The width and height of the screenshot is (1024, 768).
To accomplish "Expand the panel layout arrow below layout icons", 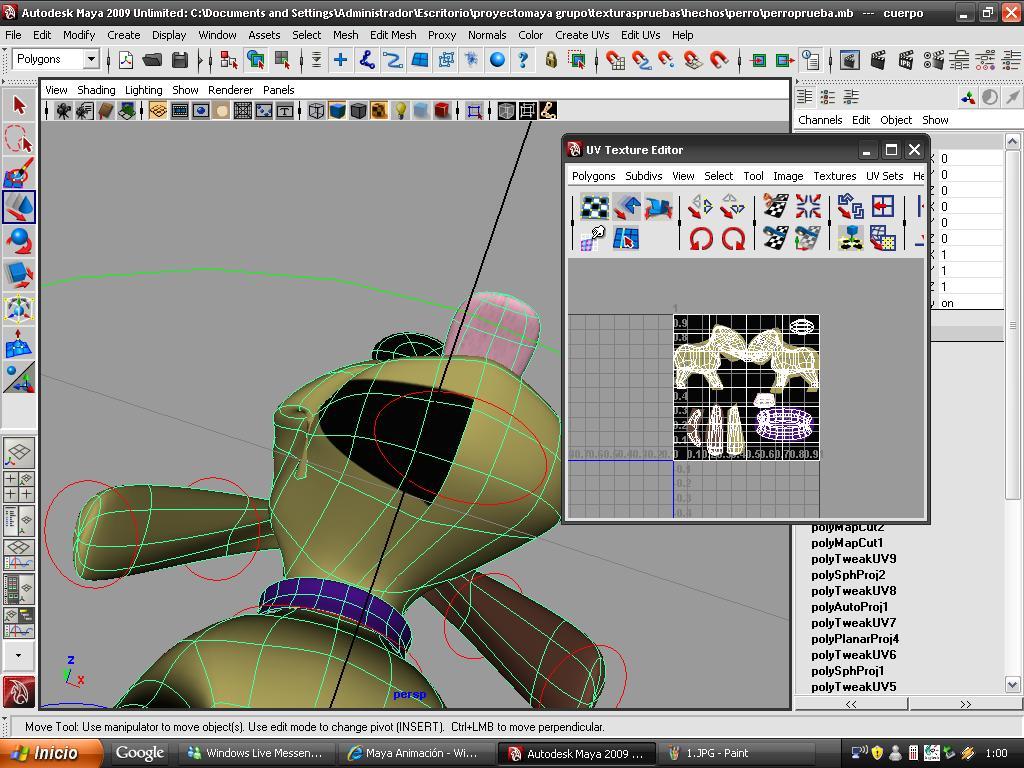I will pyautogui.click(x=18, y=655).
